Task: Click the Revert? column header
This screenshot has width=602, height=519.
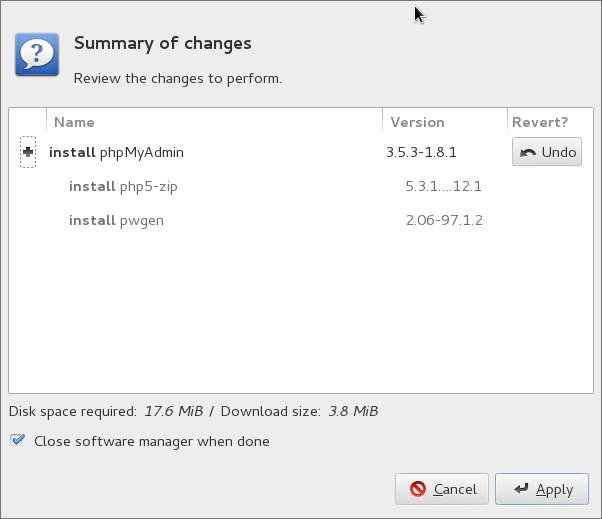Action: click(550, 122)
